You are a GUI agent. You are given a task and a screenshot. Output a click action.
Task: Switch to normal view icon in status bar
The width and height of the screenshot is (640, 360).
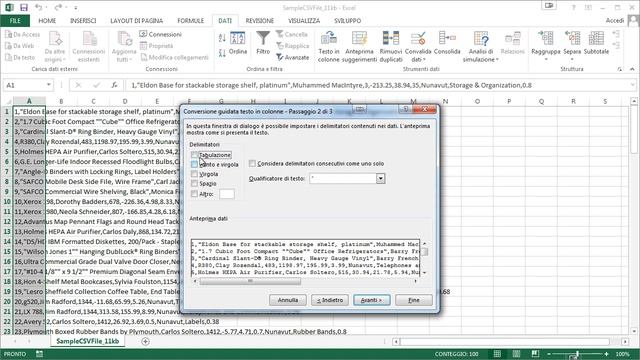(497, 354)
